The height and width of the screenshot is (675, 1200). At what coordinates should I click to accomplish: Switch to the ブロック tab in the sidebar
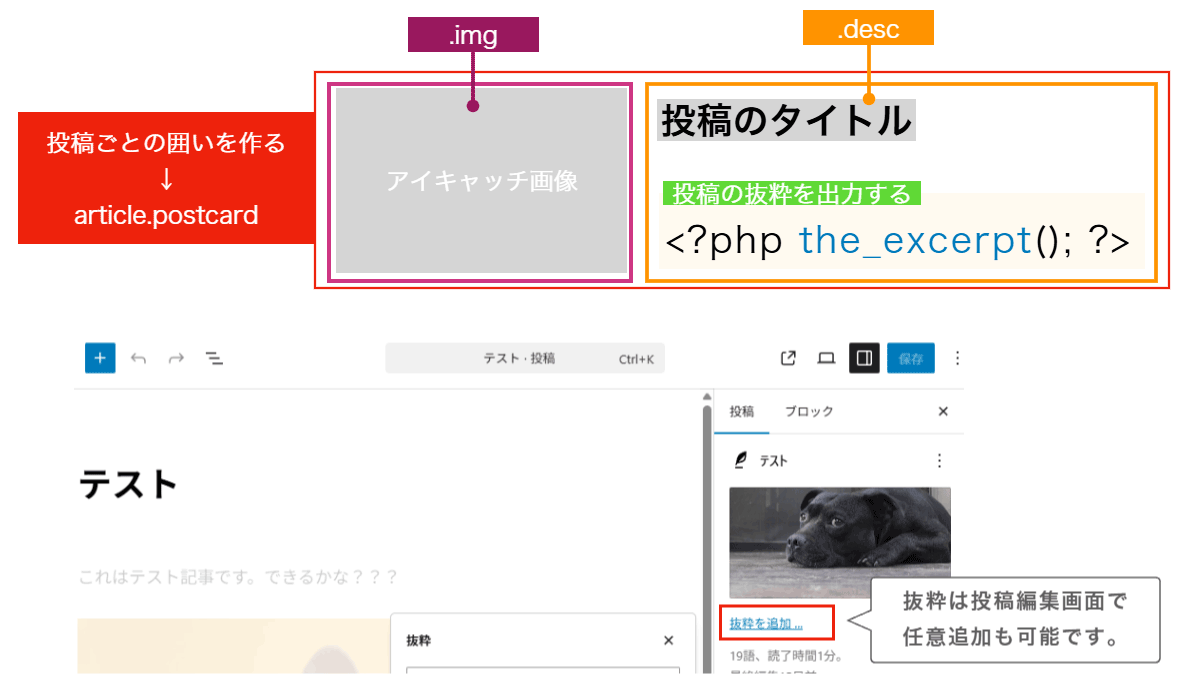coord(808,412)
